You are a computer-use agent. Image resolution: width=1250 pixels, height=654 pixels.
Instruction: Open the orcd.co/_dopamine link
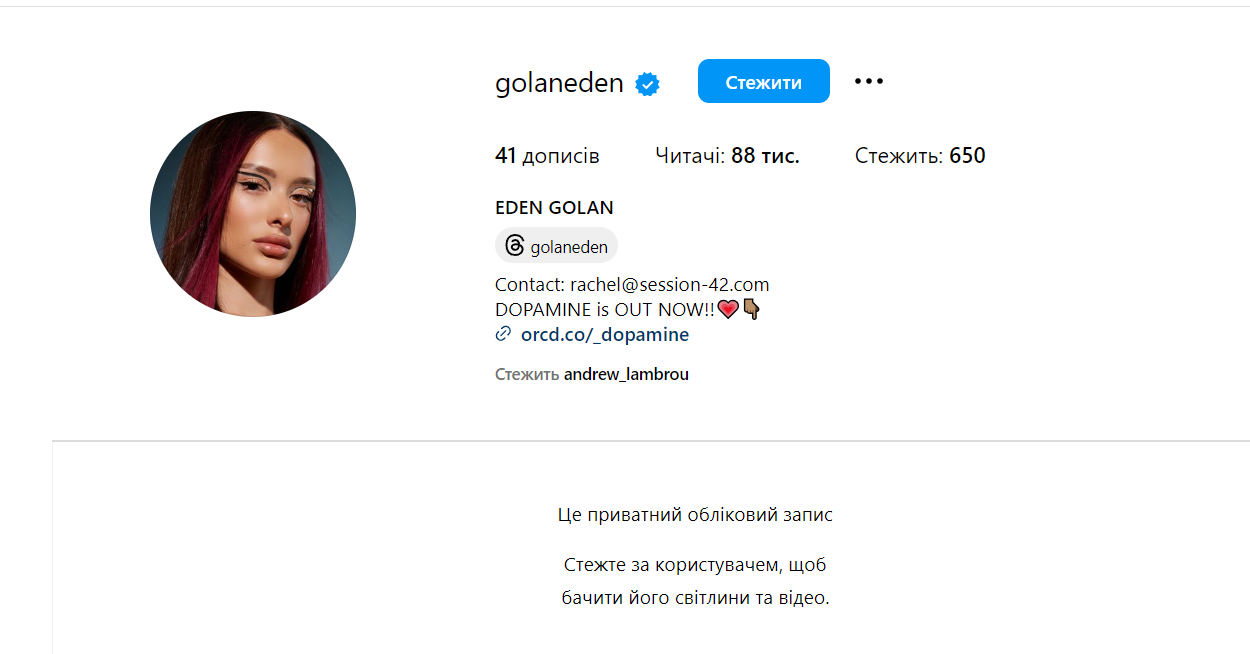coord(604,335)
